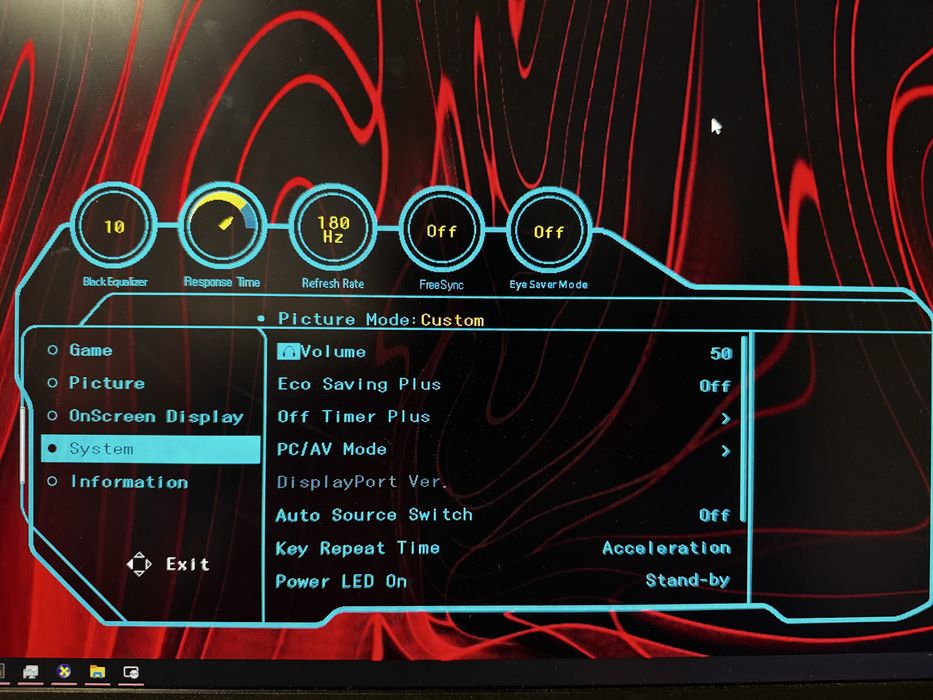Image resolution: width=933 pixels, height=700 pixels.
Task: Select the highlighted System menu category
Action: [151, 449]
